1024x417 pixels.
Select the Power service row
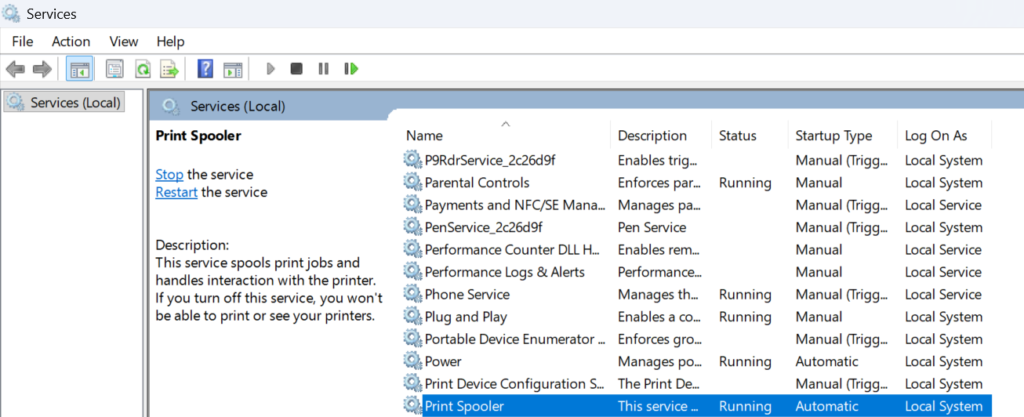[x=697, y=362]
